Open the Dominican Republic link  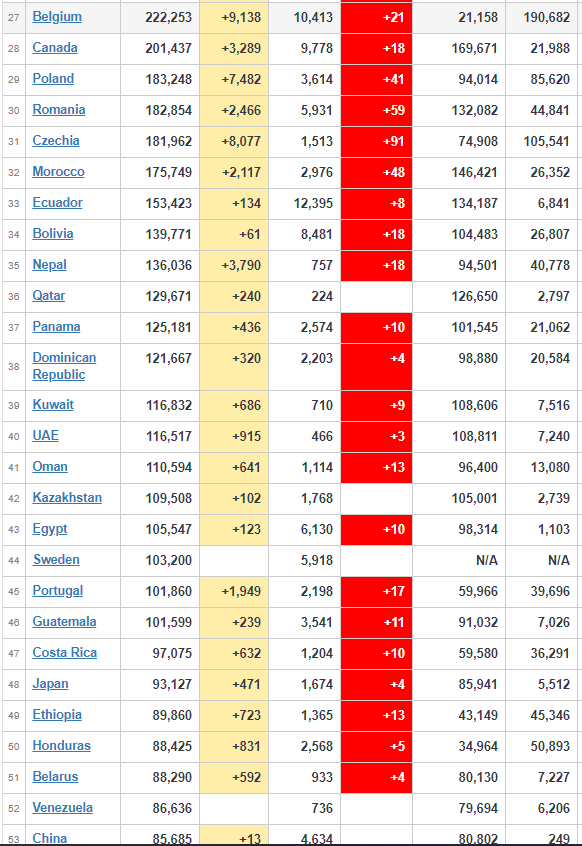(64, 366)
